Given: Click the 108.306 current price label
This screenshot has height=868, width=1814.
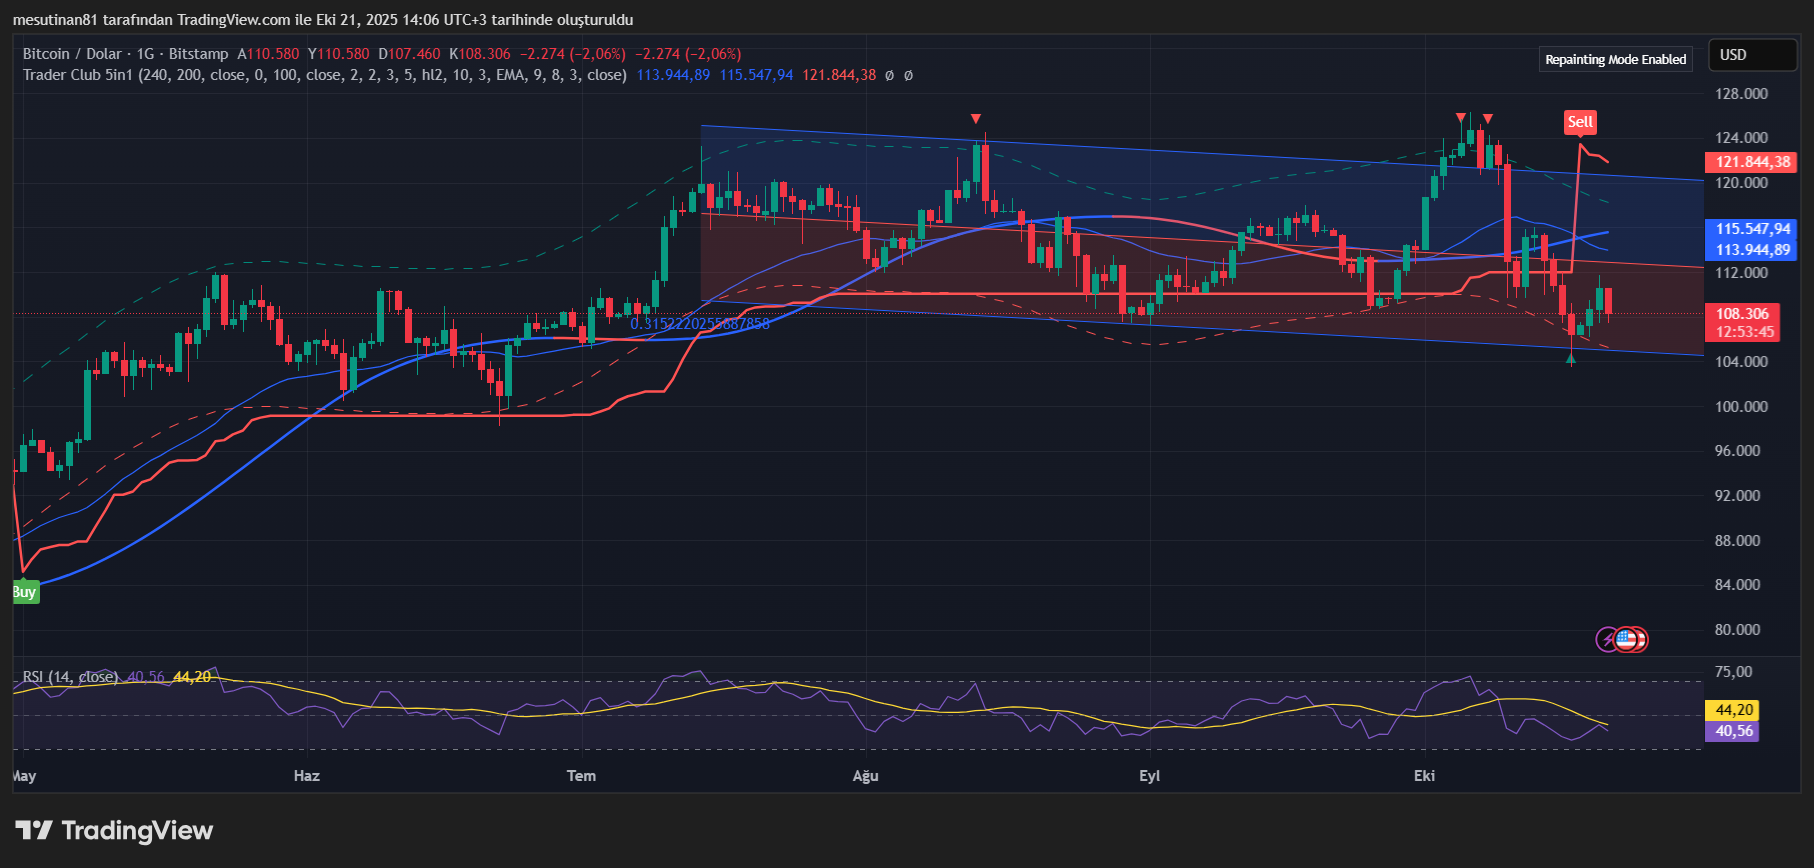Looking at the screenshot, I should [x=1742, y=314].
